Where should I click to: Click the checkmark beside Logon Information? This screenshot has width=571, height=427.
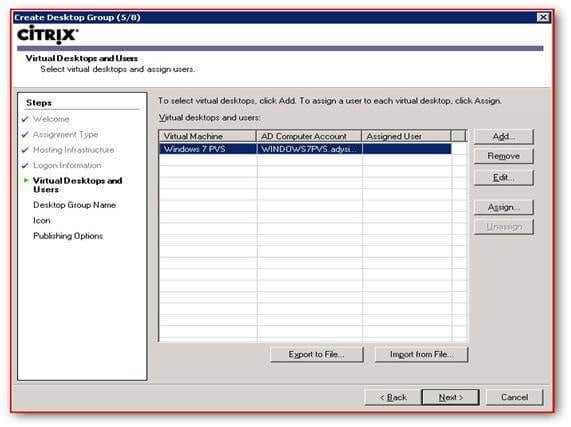pyautogui.click(x=25, y=166)
